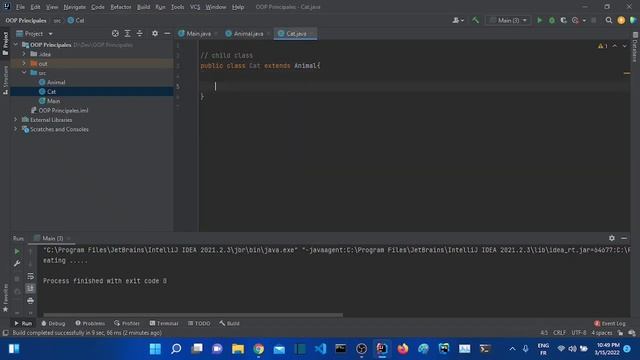Open the VCS menu
The height and width of the screenshot is (360, 640).
coord(195,7)
